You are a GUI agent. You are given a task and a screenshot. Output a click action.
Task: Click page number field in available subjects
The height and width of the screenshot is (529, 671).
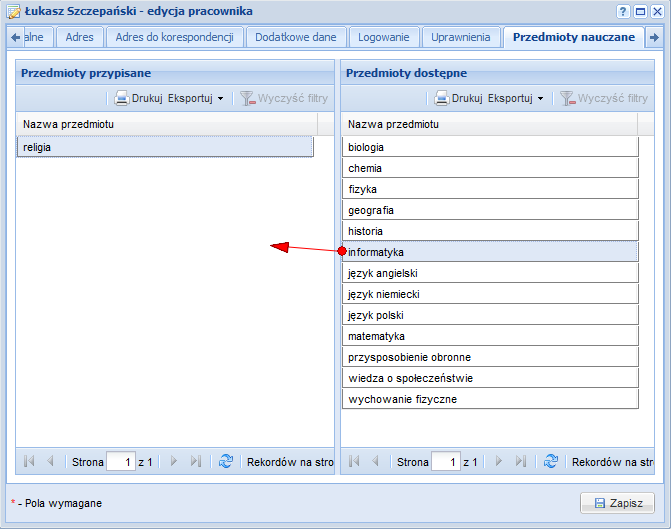(x=446, y=462)
